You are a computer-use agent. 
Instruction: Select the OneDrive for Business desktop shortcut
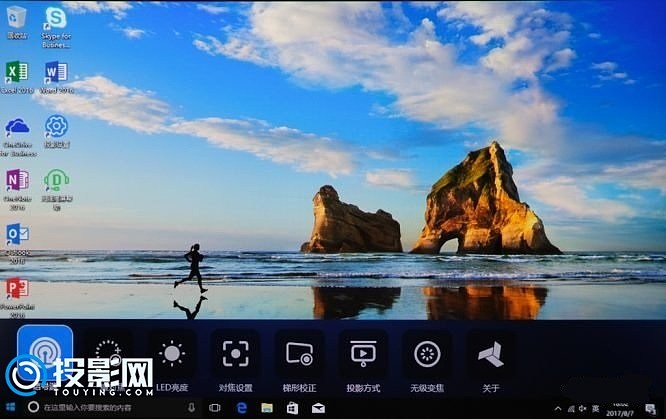tap(18, 137)
